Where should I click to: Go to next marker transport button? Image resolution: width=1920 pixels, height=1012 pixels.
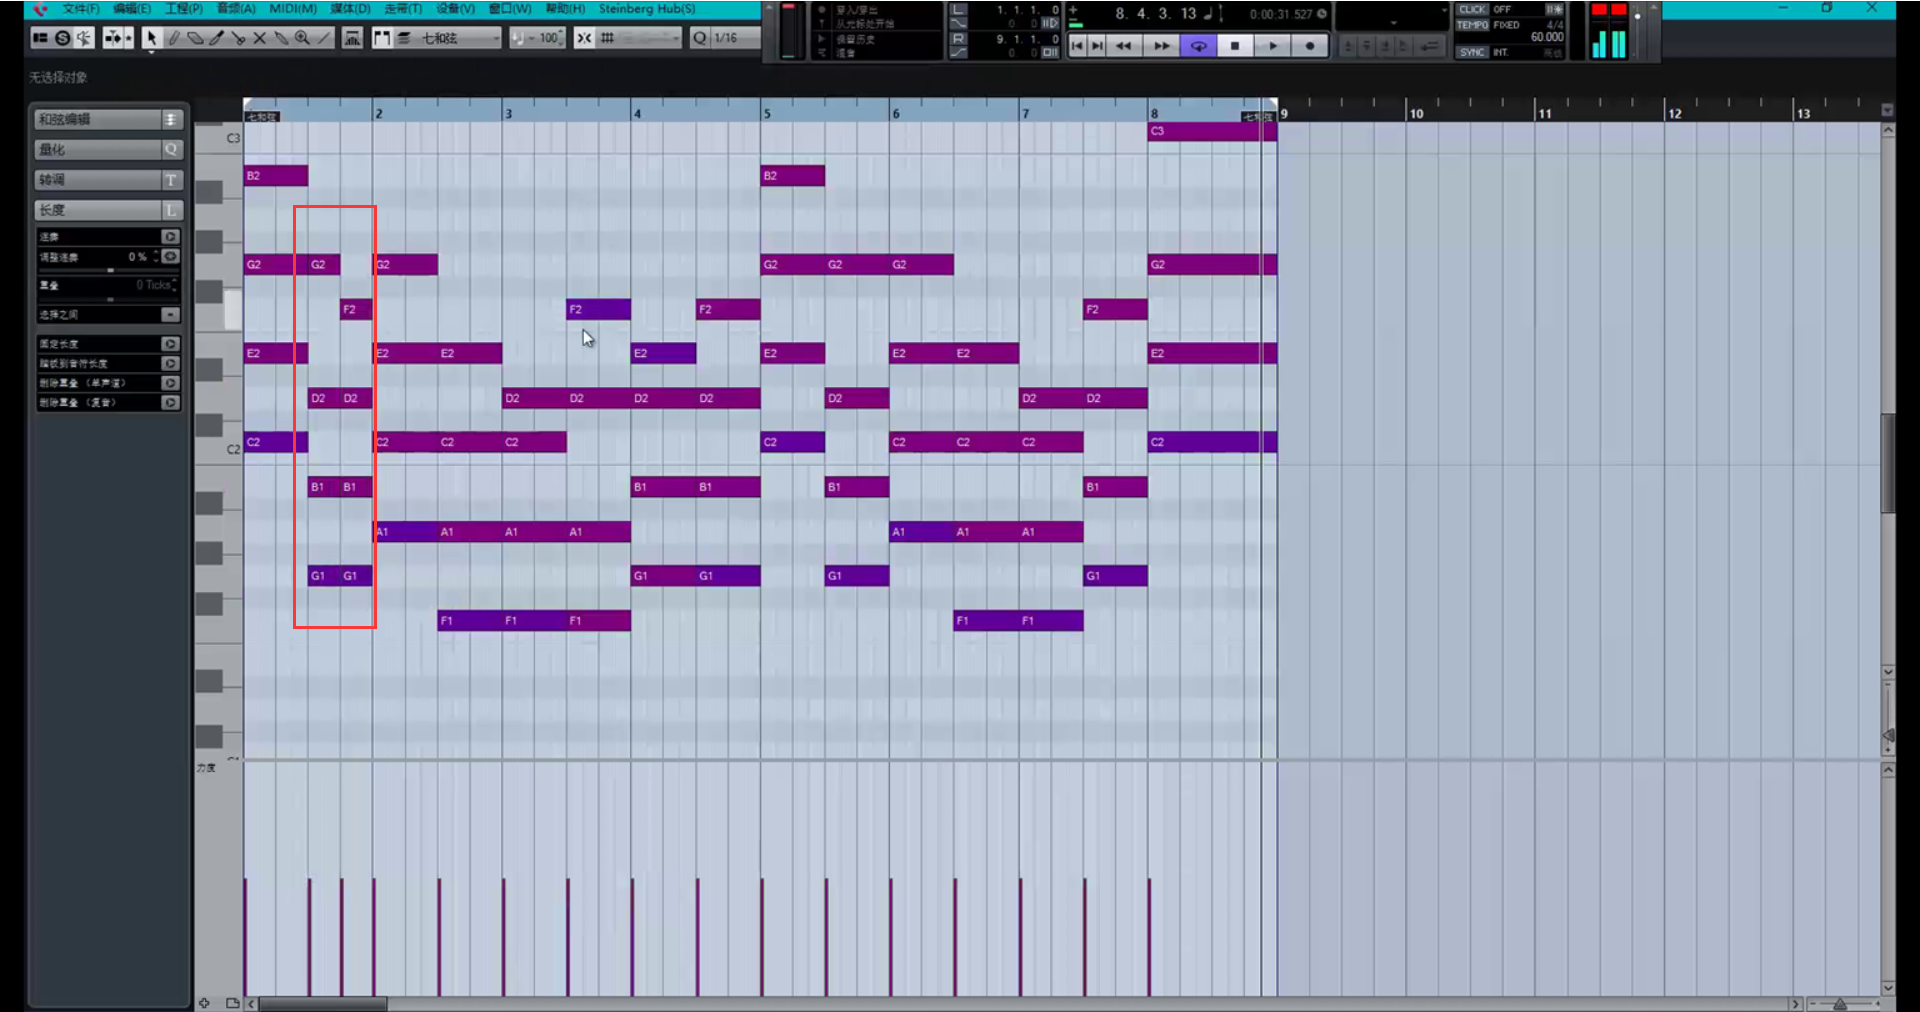(x=1097, y=46)
